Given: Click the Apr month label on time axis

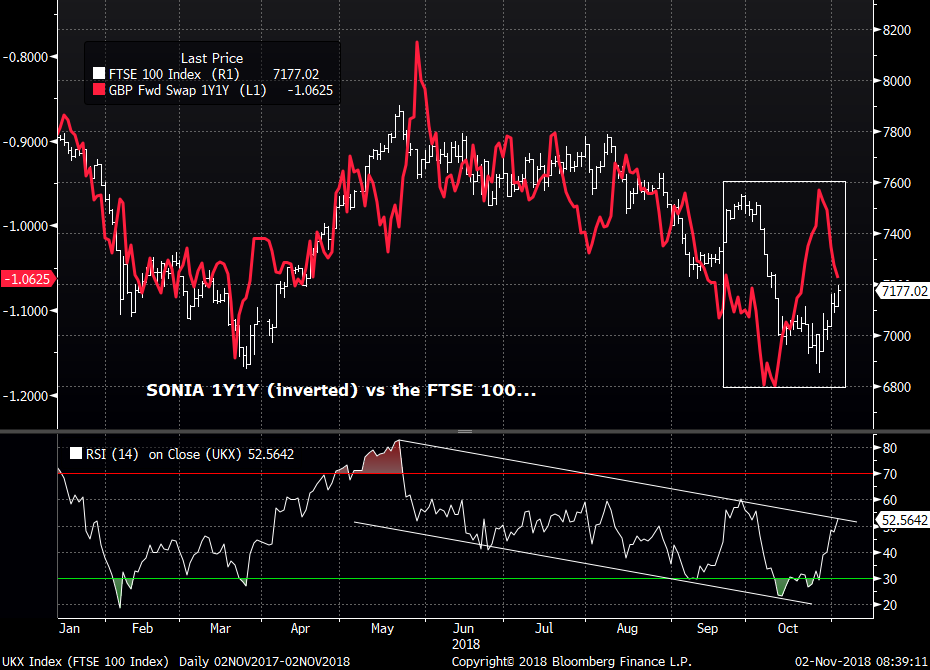Looking at the screenshot, I should (x=300, y=628).
